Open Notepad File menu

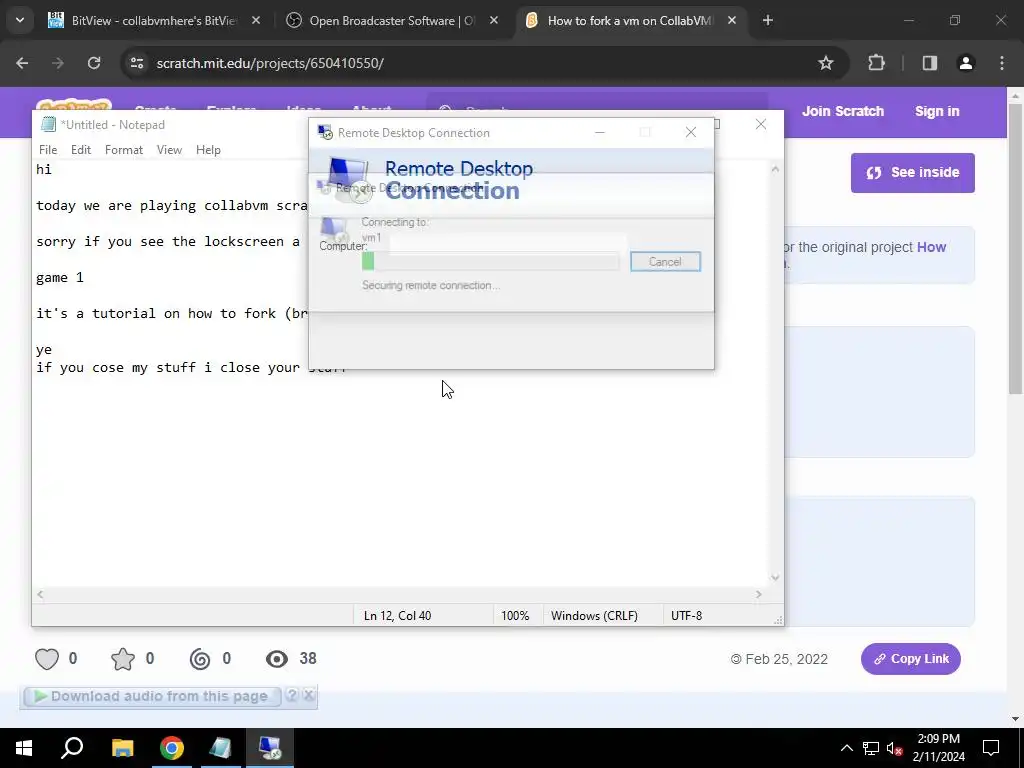[x=48, y=150]
